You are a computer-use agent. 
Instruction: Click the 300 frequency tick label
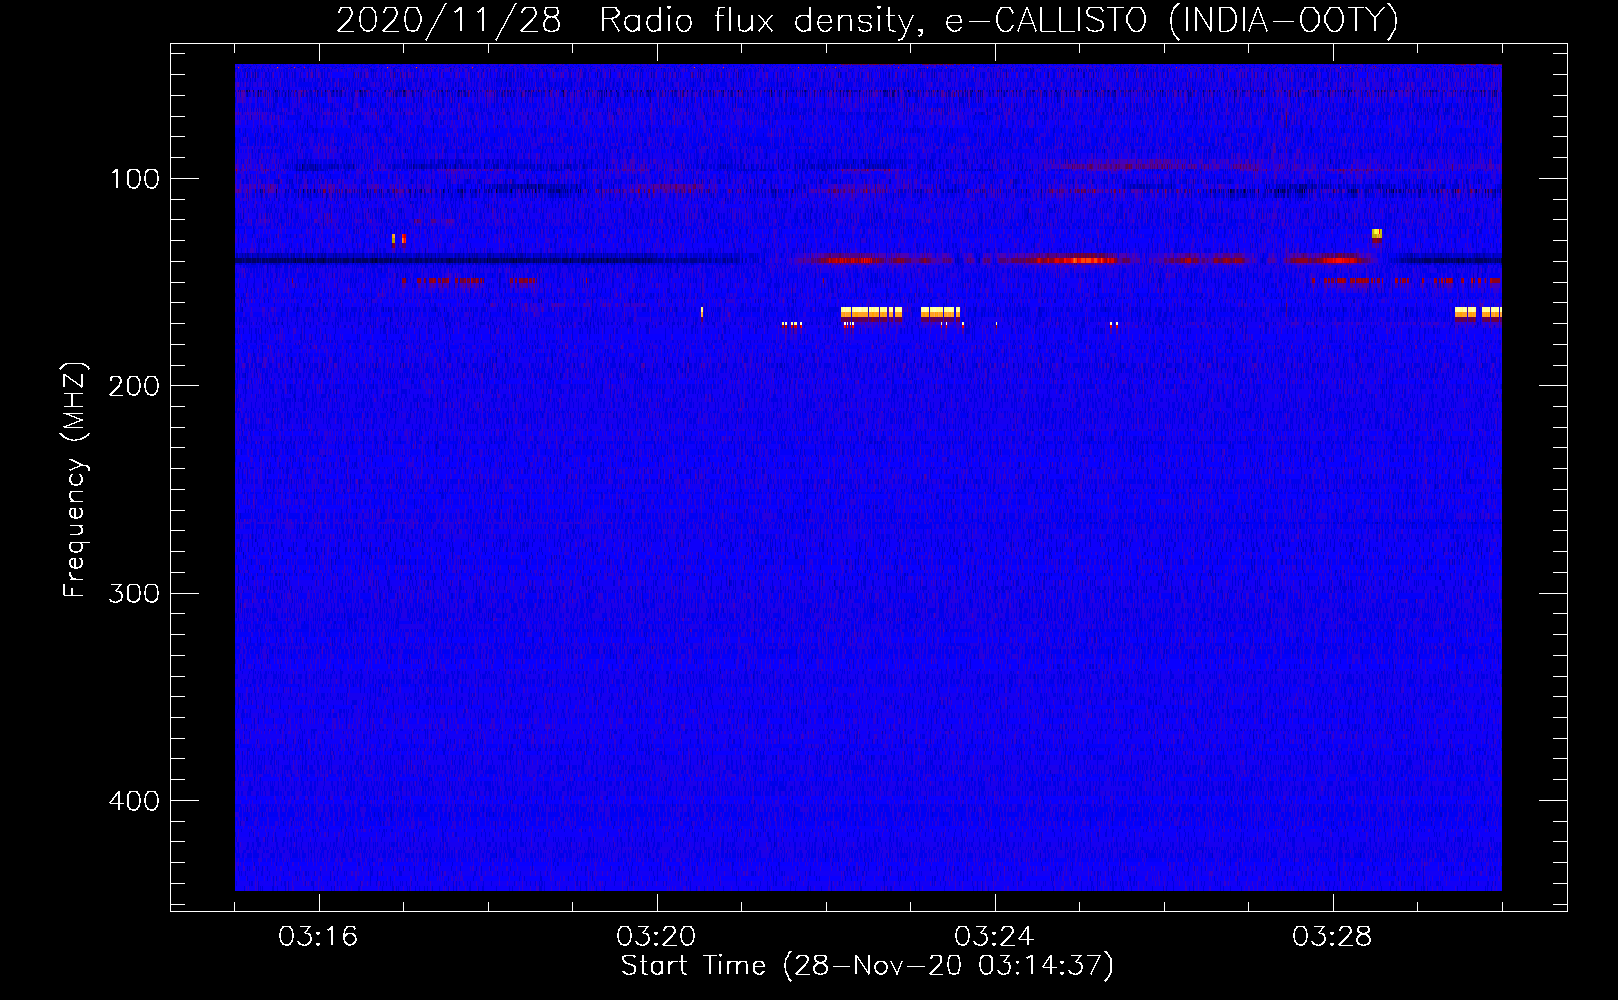134,594
